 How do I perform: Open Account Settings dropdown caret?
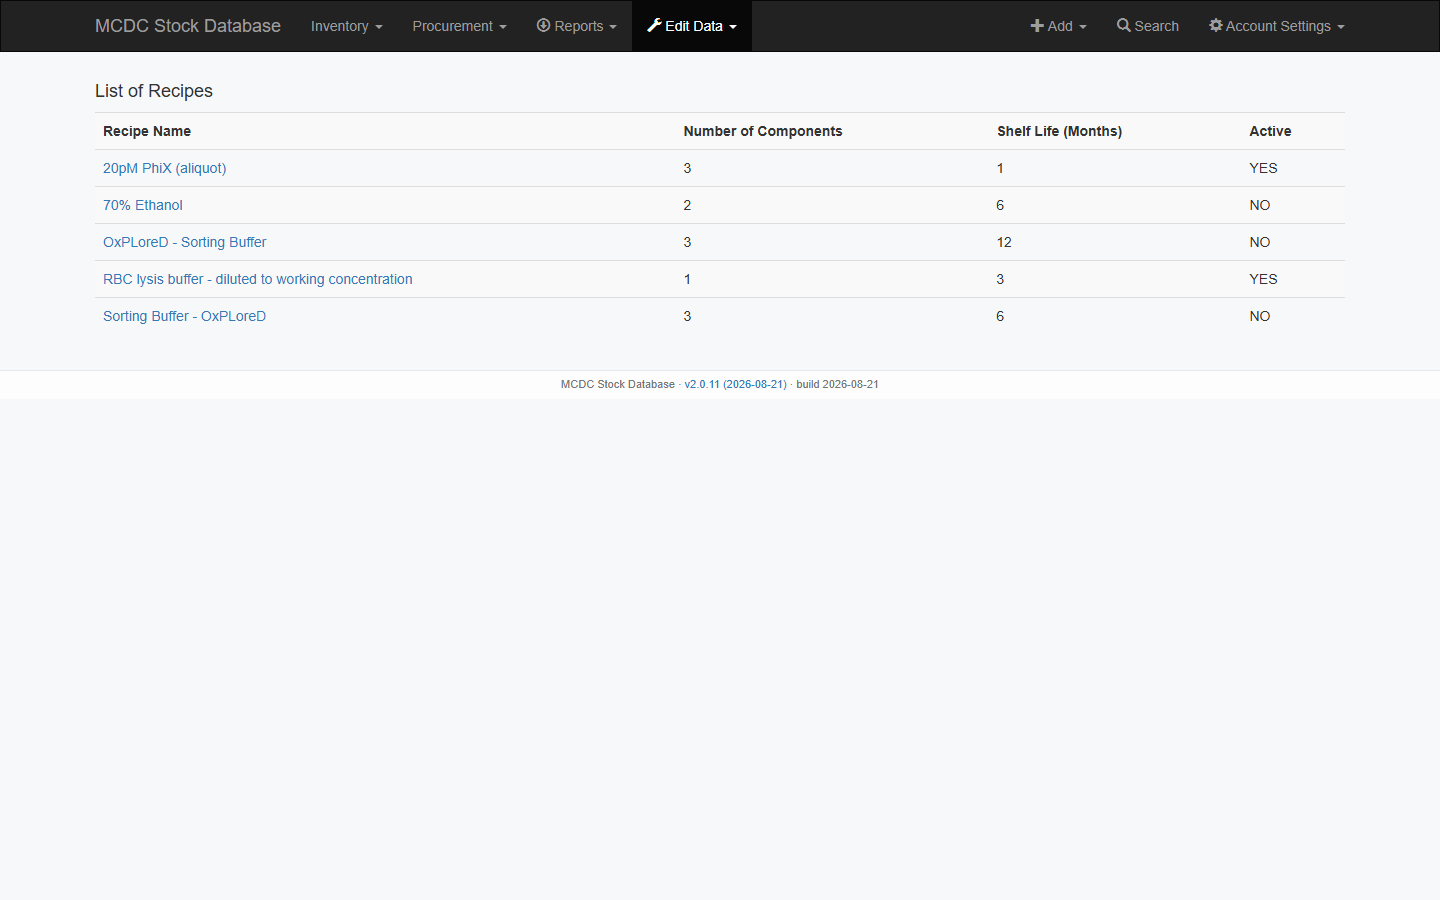[1341, 27]
